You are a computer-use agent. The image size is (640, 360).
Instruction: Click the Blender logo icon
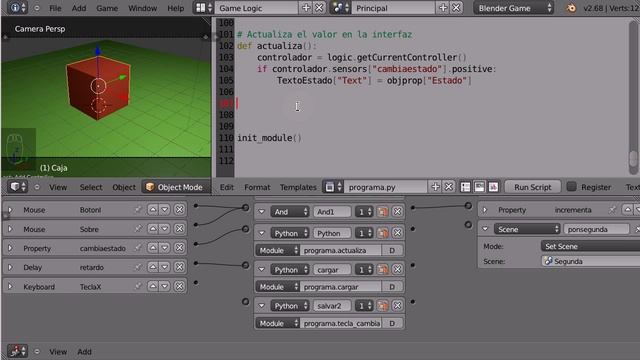[571, 8]
